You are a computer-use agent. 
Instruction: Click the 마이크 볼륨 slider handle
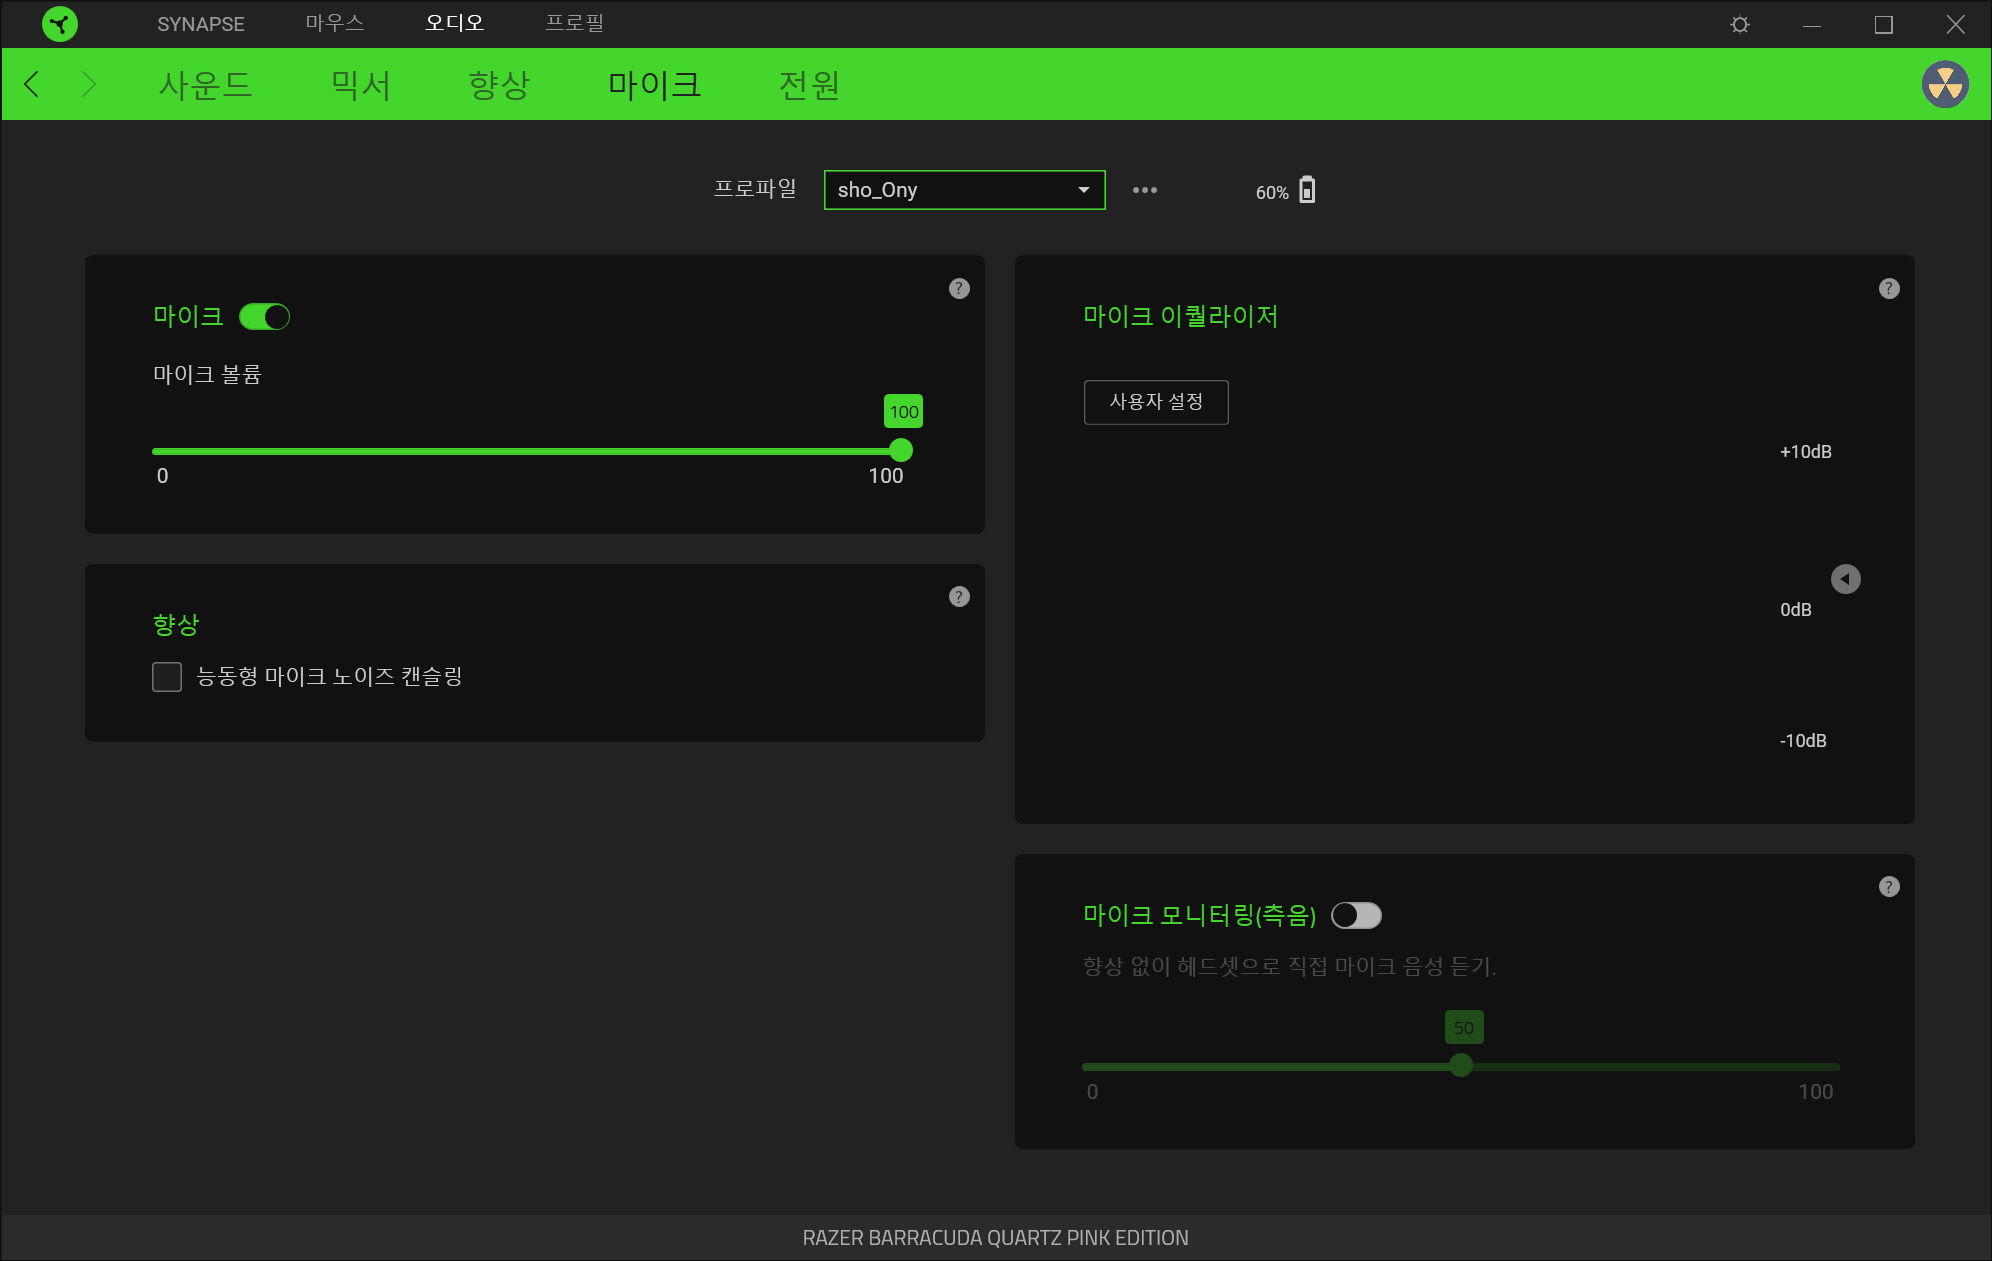tap(900, 450)
